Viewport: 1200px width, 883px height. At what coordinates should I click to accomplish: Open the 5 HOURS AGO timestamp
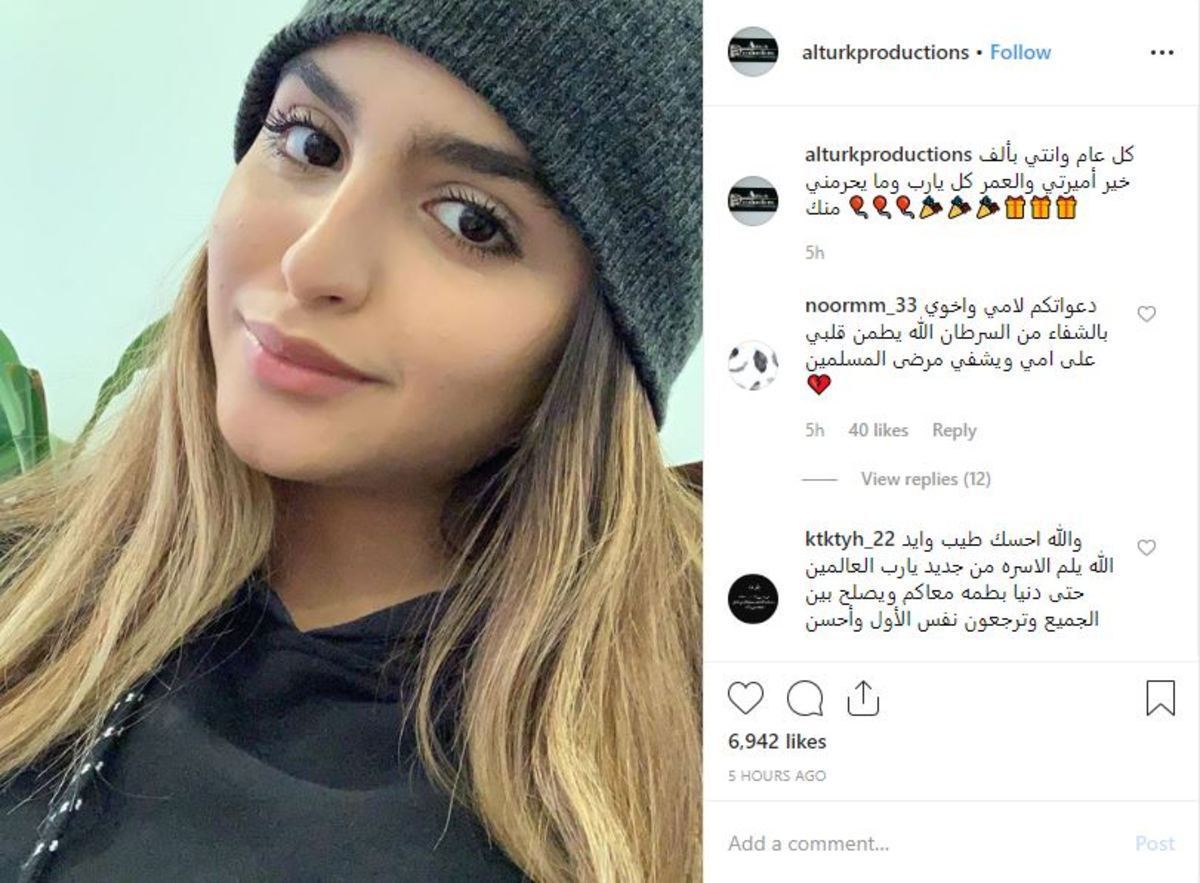click(777, 776)
